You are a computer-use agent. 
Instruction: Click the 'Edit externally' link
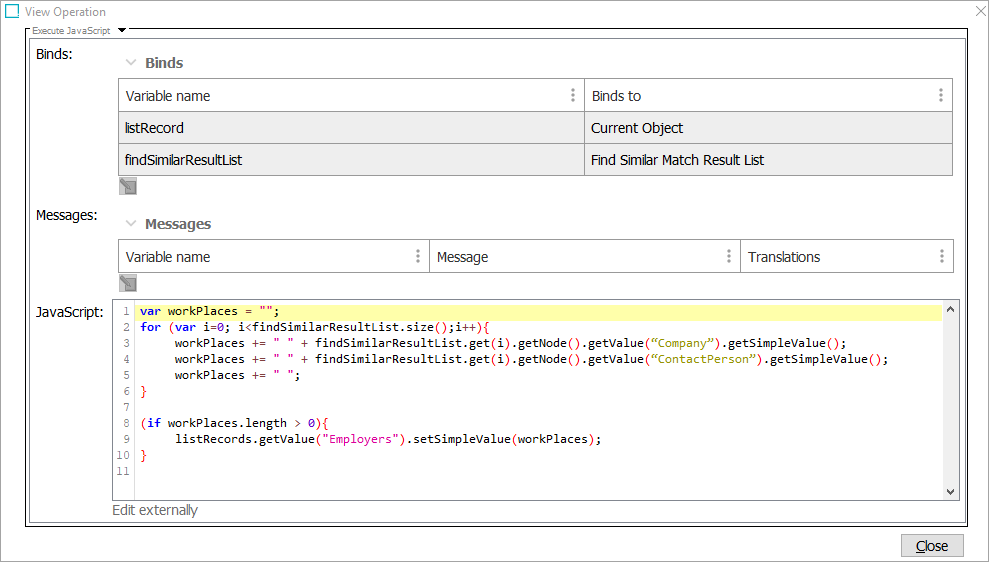(155, 510)
